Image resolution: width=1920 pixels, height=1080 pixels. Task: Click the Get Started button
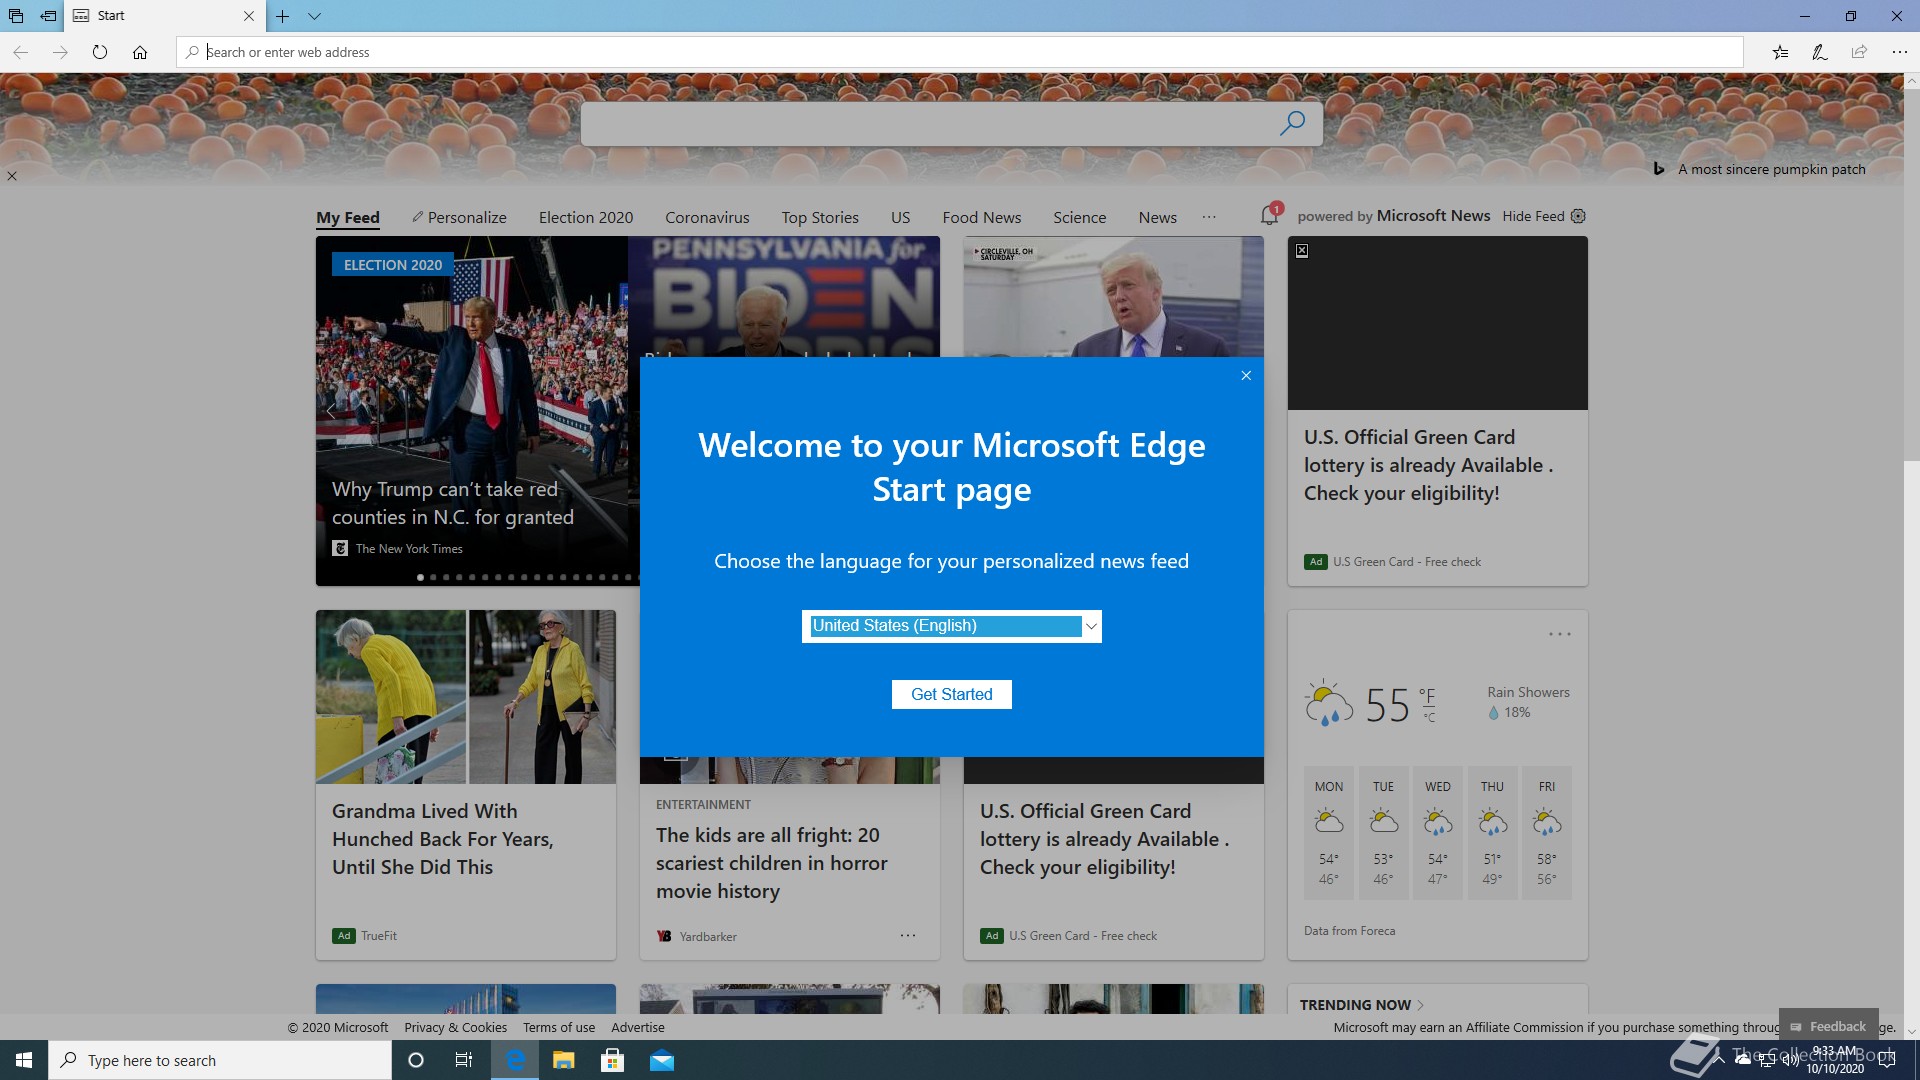951,694
